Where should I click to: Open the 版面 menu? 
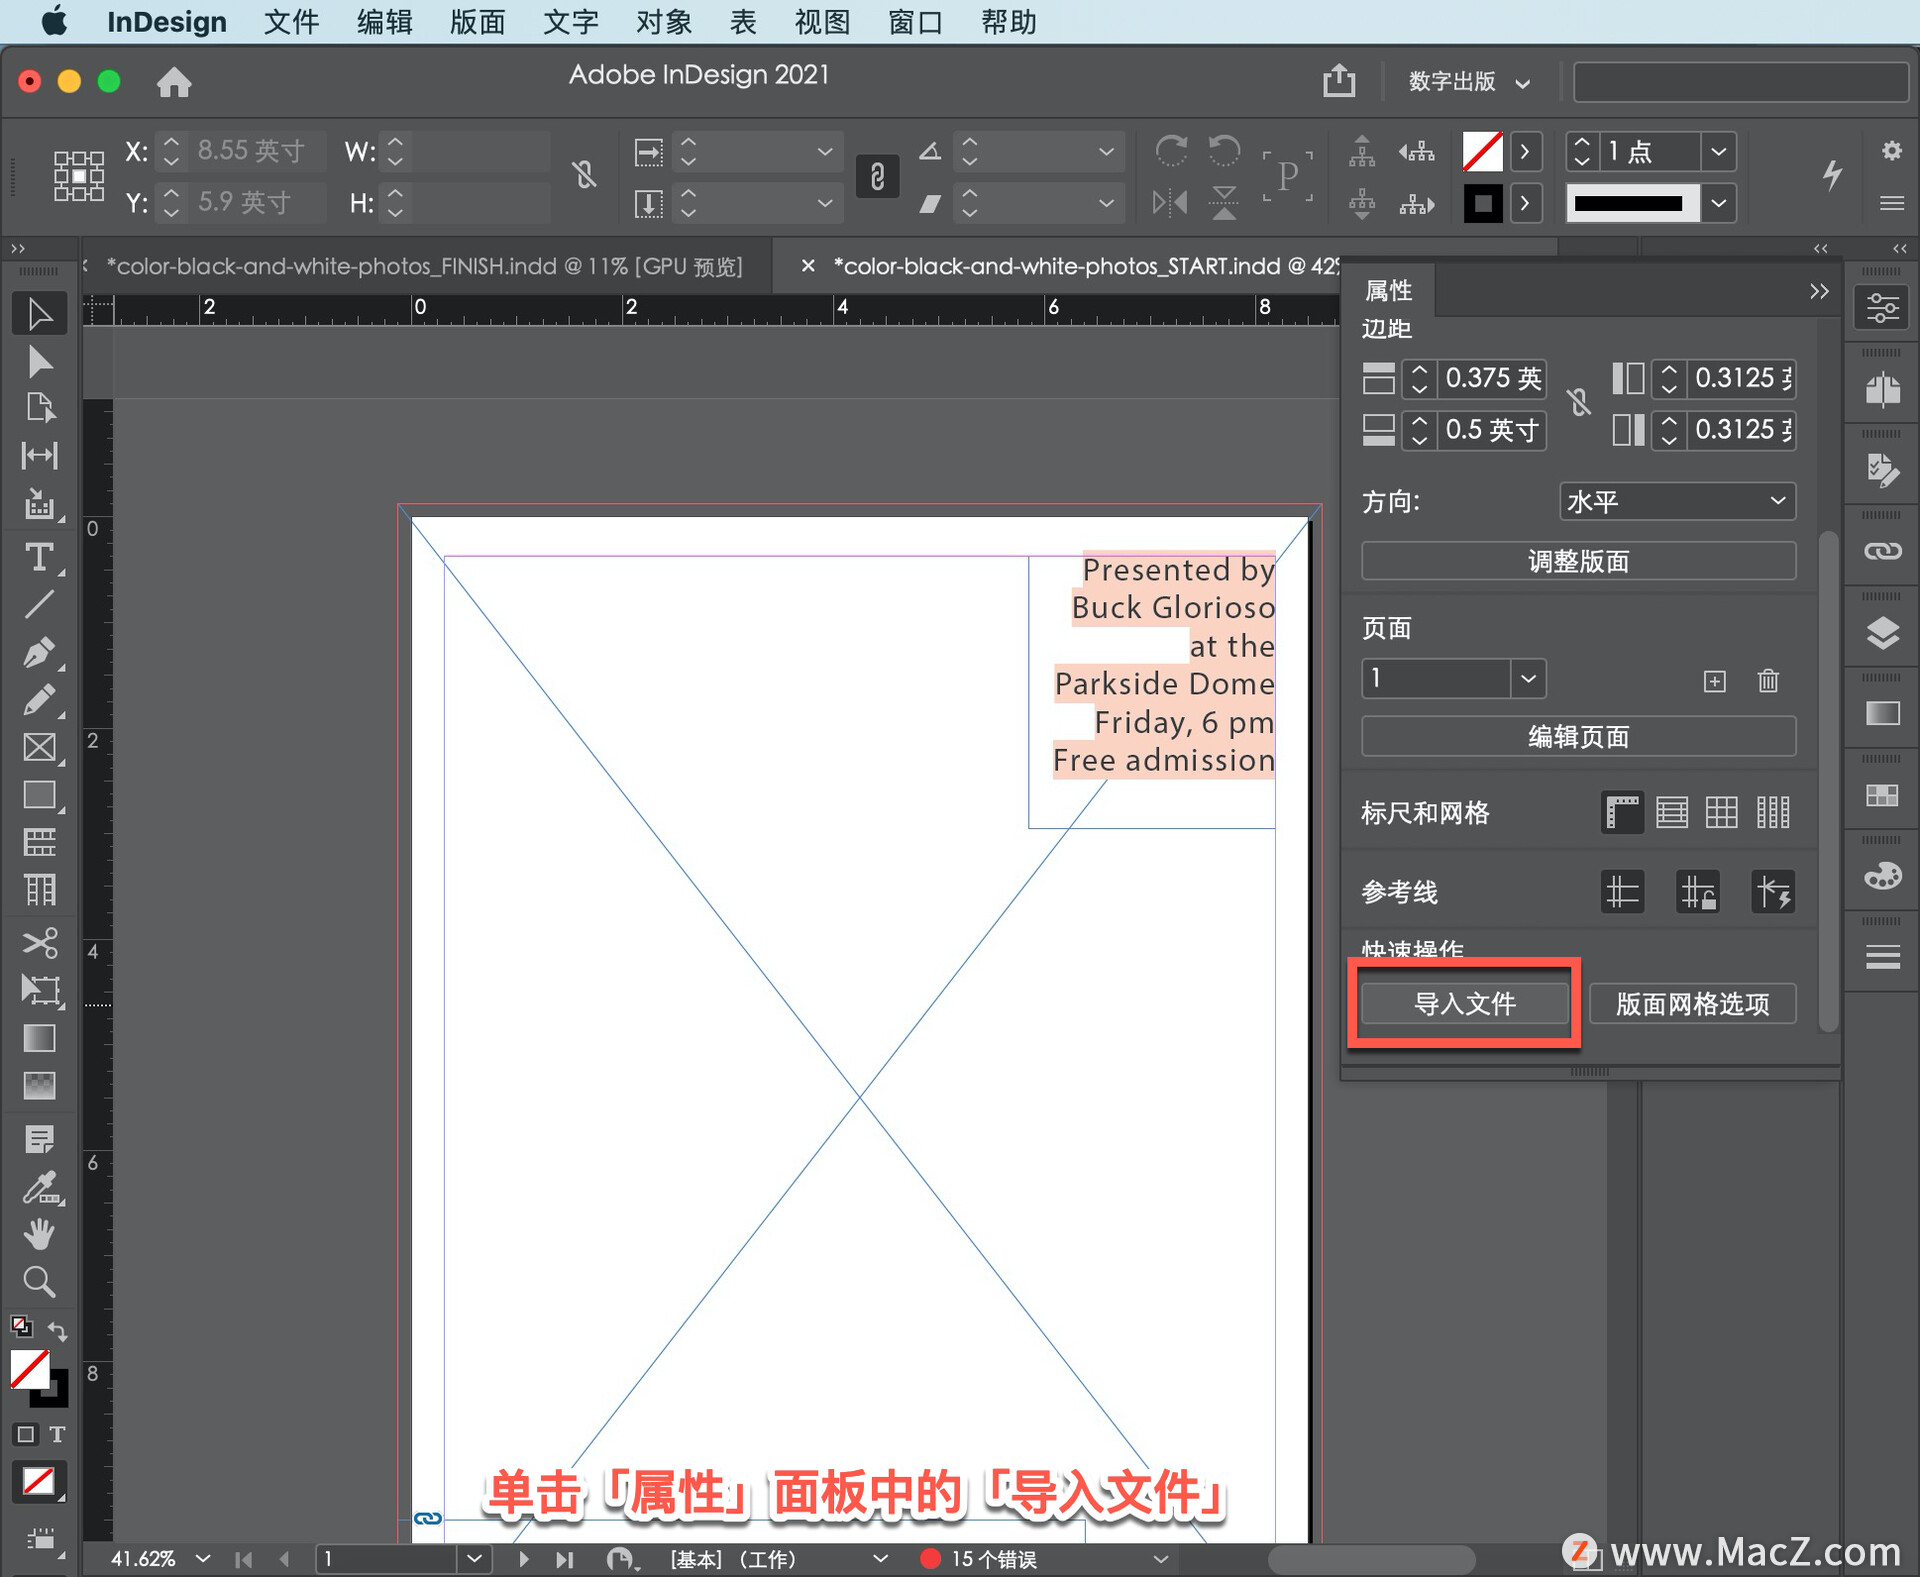(477, 22)
